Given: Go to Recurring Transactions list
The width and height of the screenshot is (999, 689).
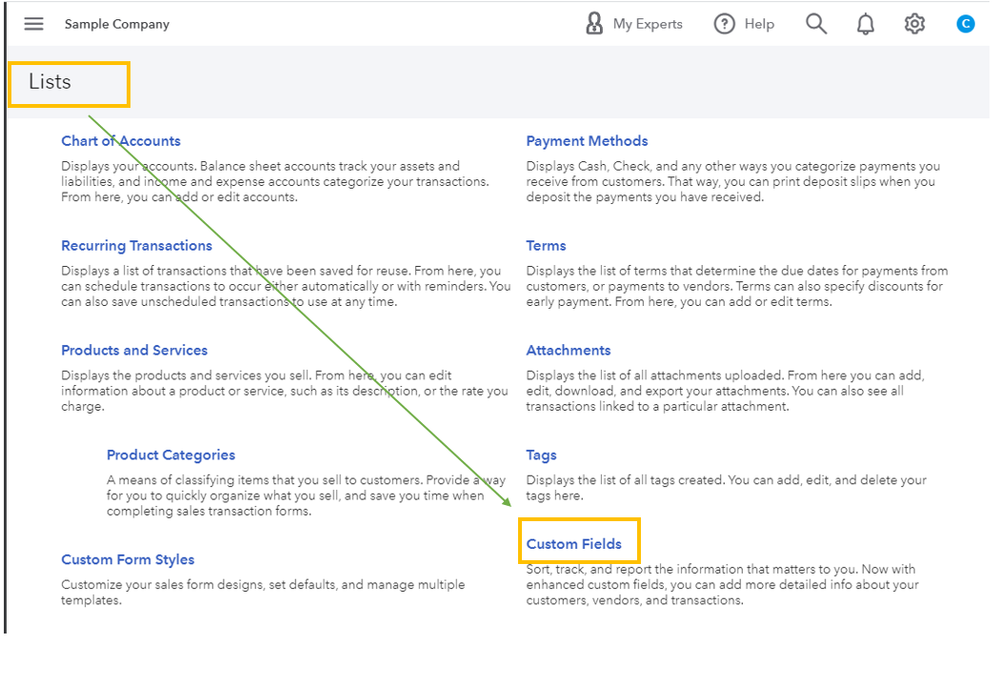Looking at the screenshot, I should (137, 246).
